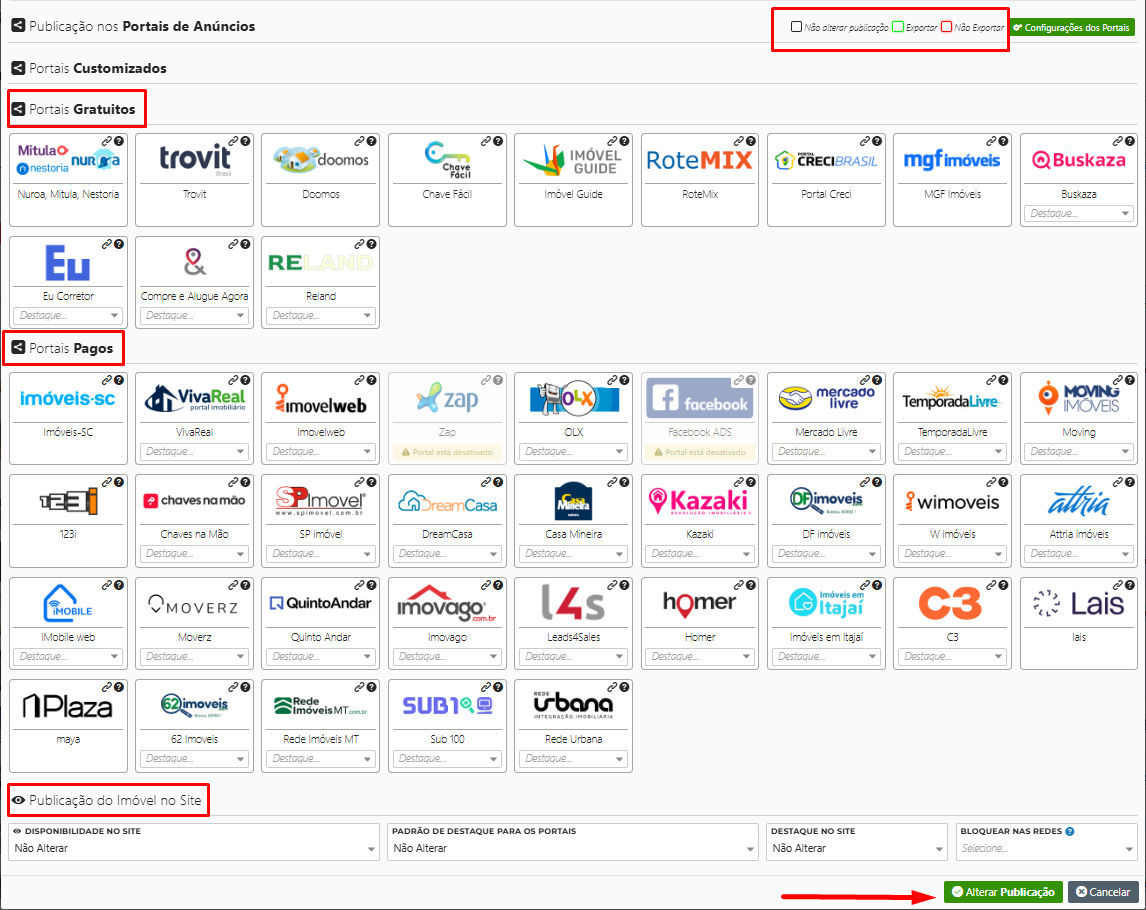Select the RoteMix portal logo
Viewport: 1146px width, 910px height.
(699, 161)
